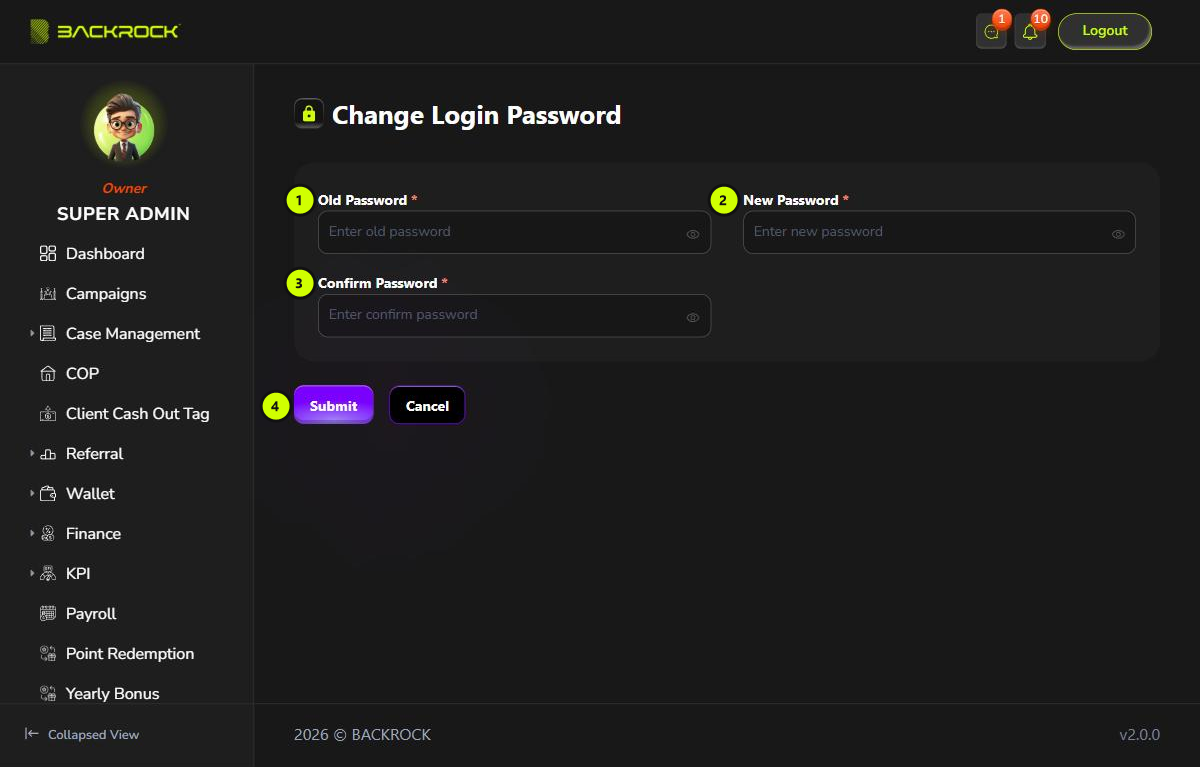Click the COP building icon
Image resolution: width=1200 pixels, height=767 pixels.
coord(48,374)
